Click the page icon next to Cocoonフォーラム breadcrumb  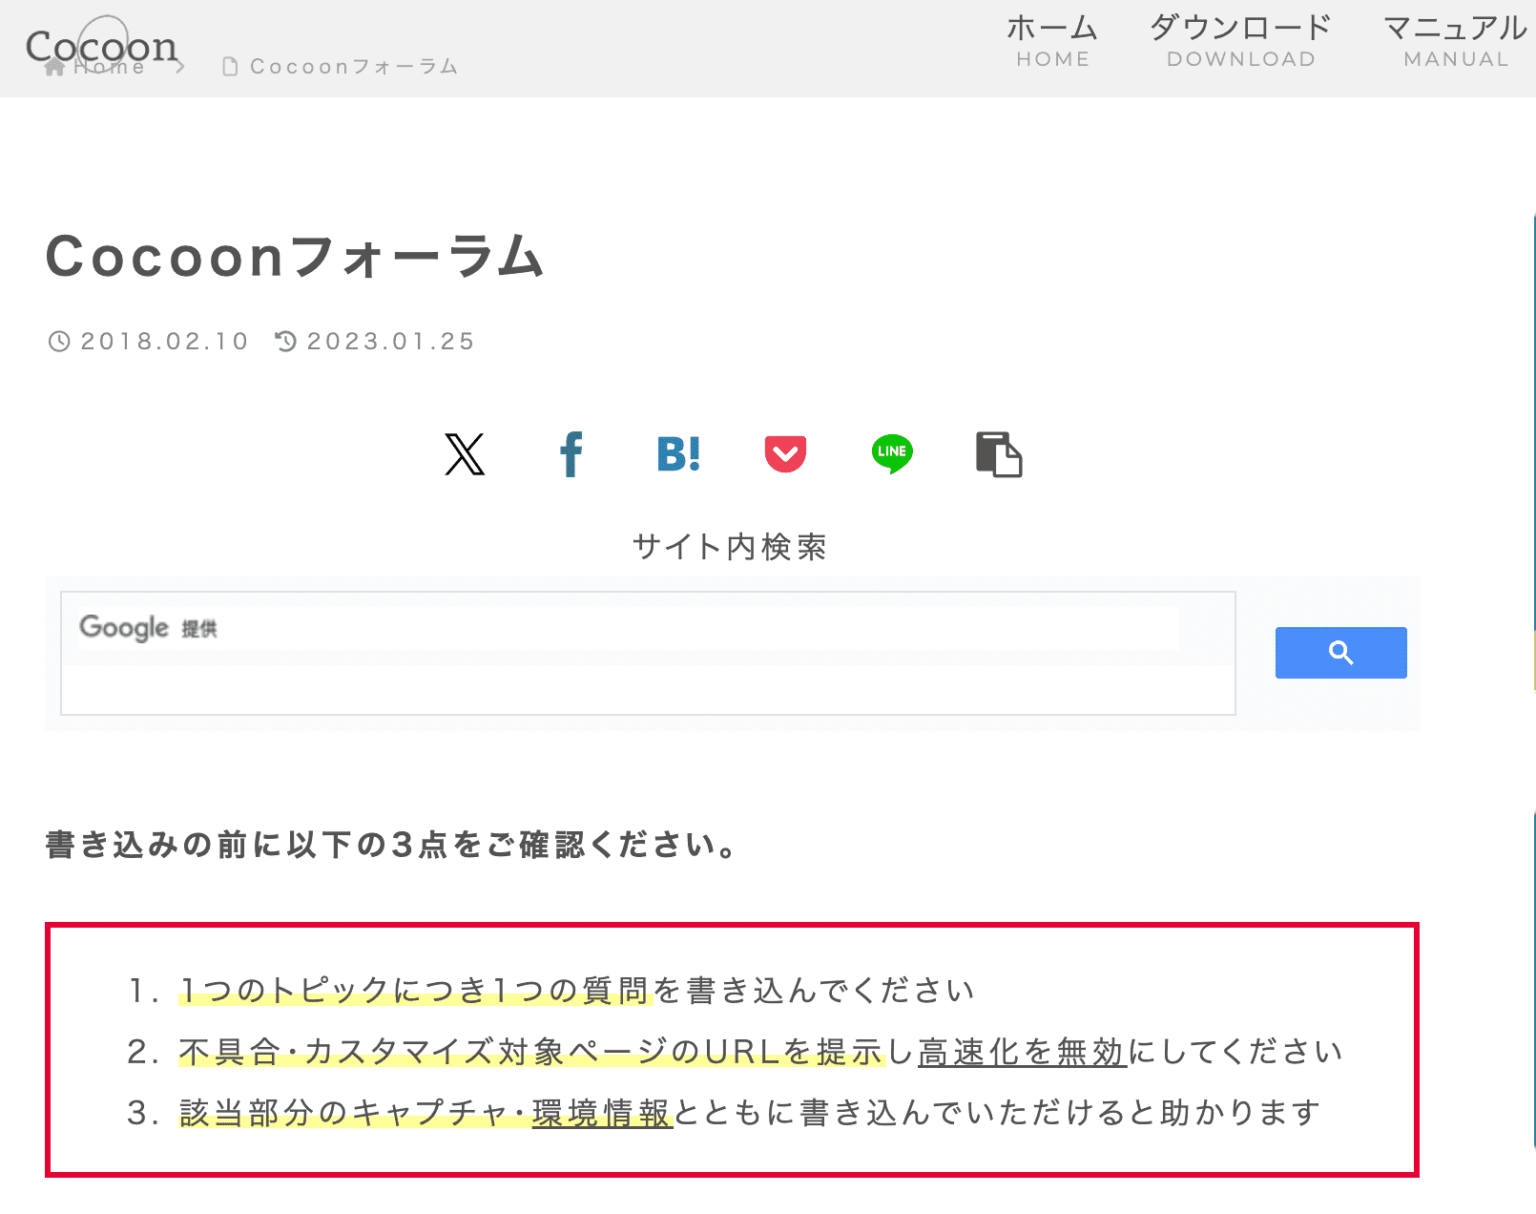tap(228, 65)
